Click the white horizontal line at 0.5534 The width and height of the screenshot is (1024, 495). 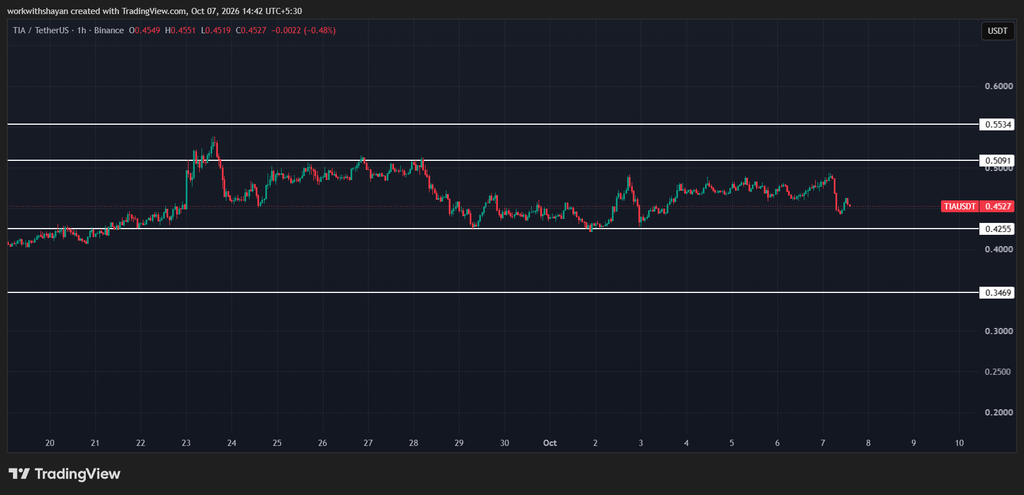tap(493, 124)
